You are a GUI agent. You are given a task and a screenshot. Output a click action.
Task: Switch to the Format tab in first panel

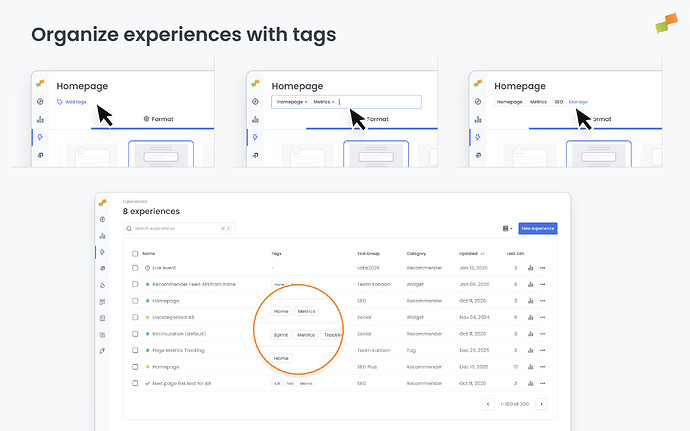(x=159, y=119)
